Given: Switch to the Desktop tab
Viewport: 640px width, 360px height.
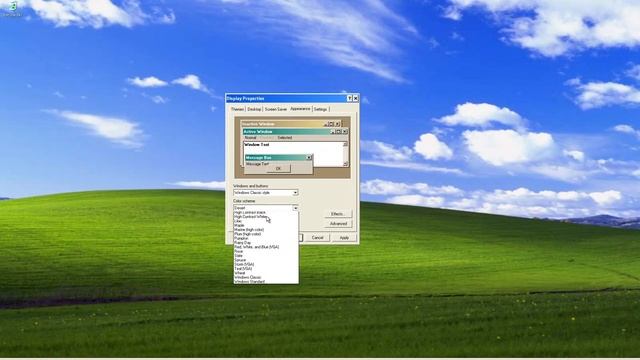Looking at the screenshot, I should tap(254, 109).
